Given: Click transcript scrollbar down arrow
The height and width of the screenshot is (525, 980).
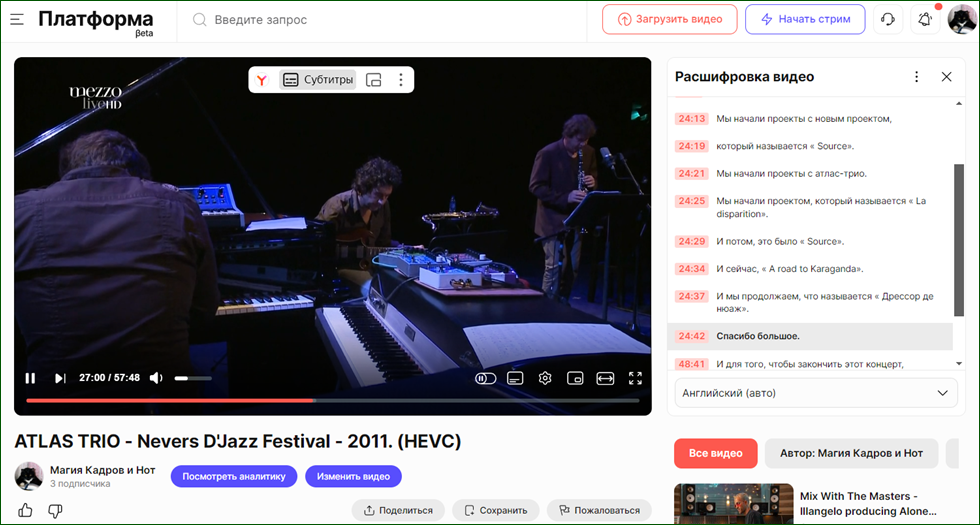Looking at the screenshot, I should tap(959, 363).
